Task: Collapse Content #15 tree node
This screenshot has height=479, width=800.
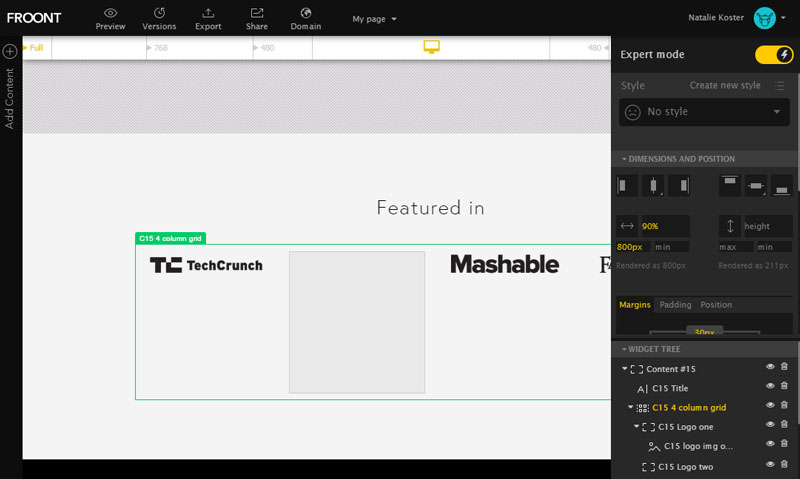Action: coord(624,368)
